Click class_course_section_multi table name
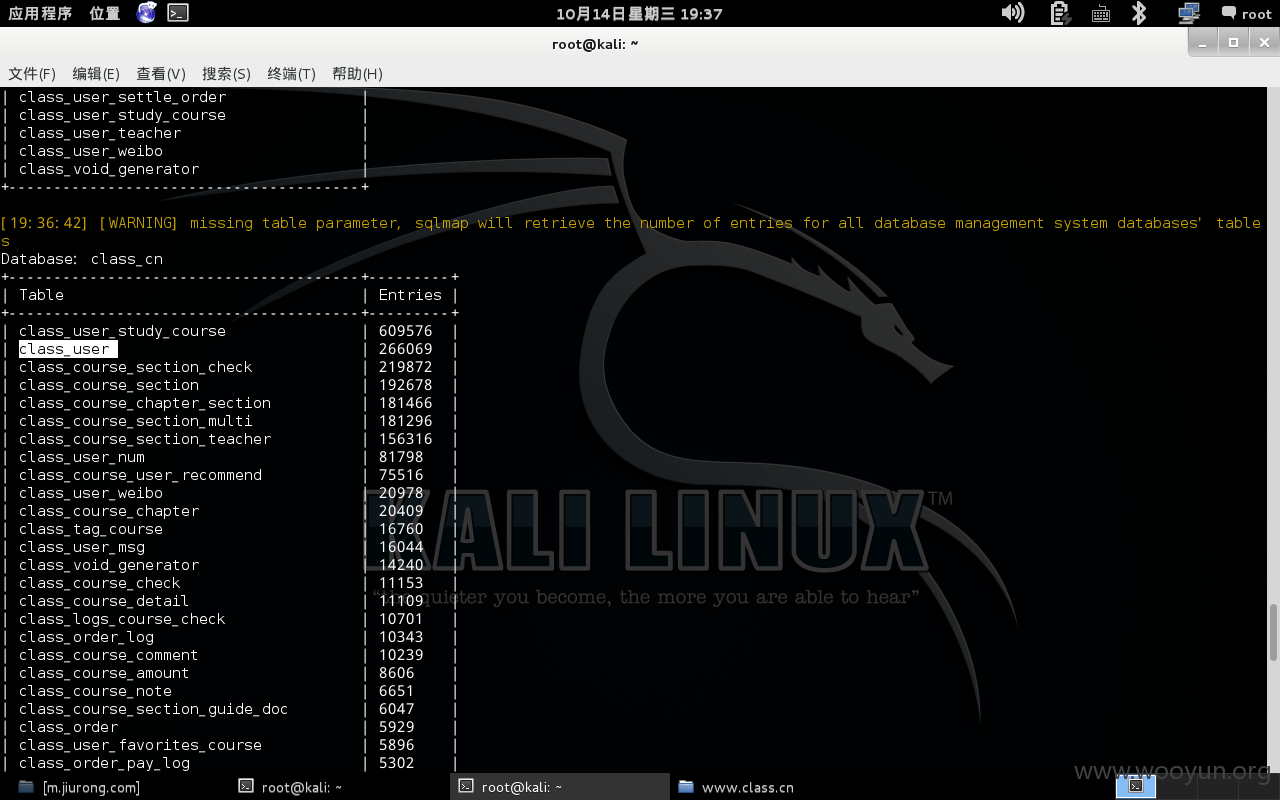Screen dimensions: 1280x800 135,421
